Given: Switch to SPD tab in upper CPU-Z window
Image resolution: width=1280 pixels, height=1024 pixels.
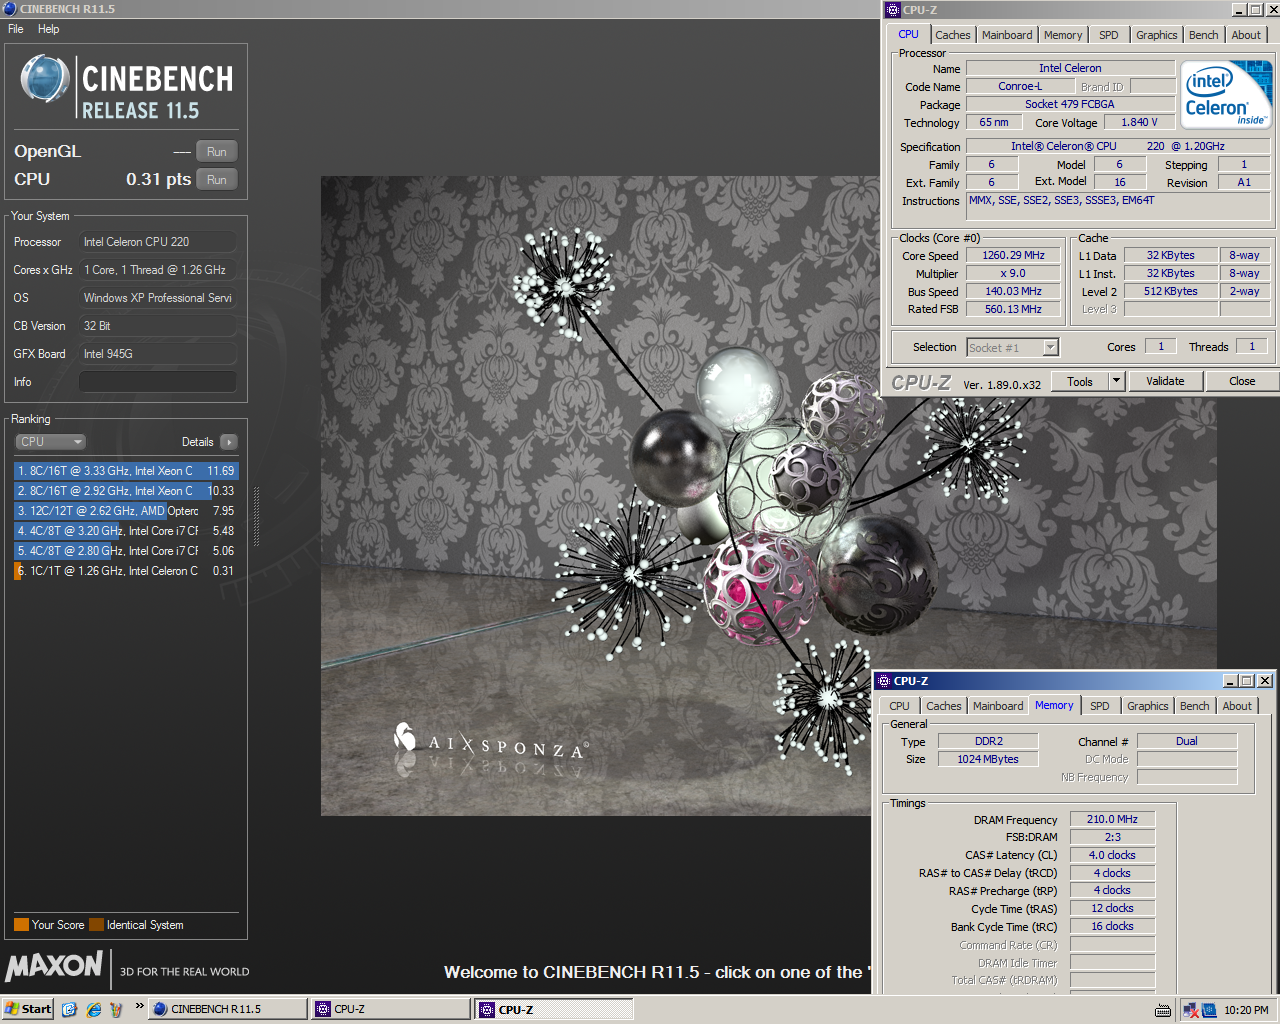Looking at the screenshot, I should click(1109, 35).
